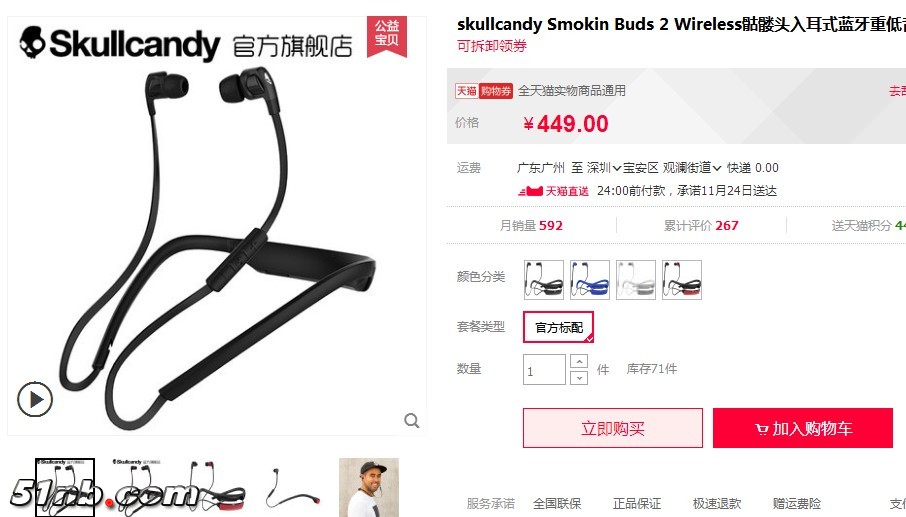This screenshot has width=906, height=517.
Task: Expand the 观澜街道 district dropdown
Action: coord(692,168)
